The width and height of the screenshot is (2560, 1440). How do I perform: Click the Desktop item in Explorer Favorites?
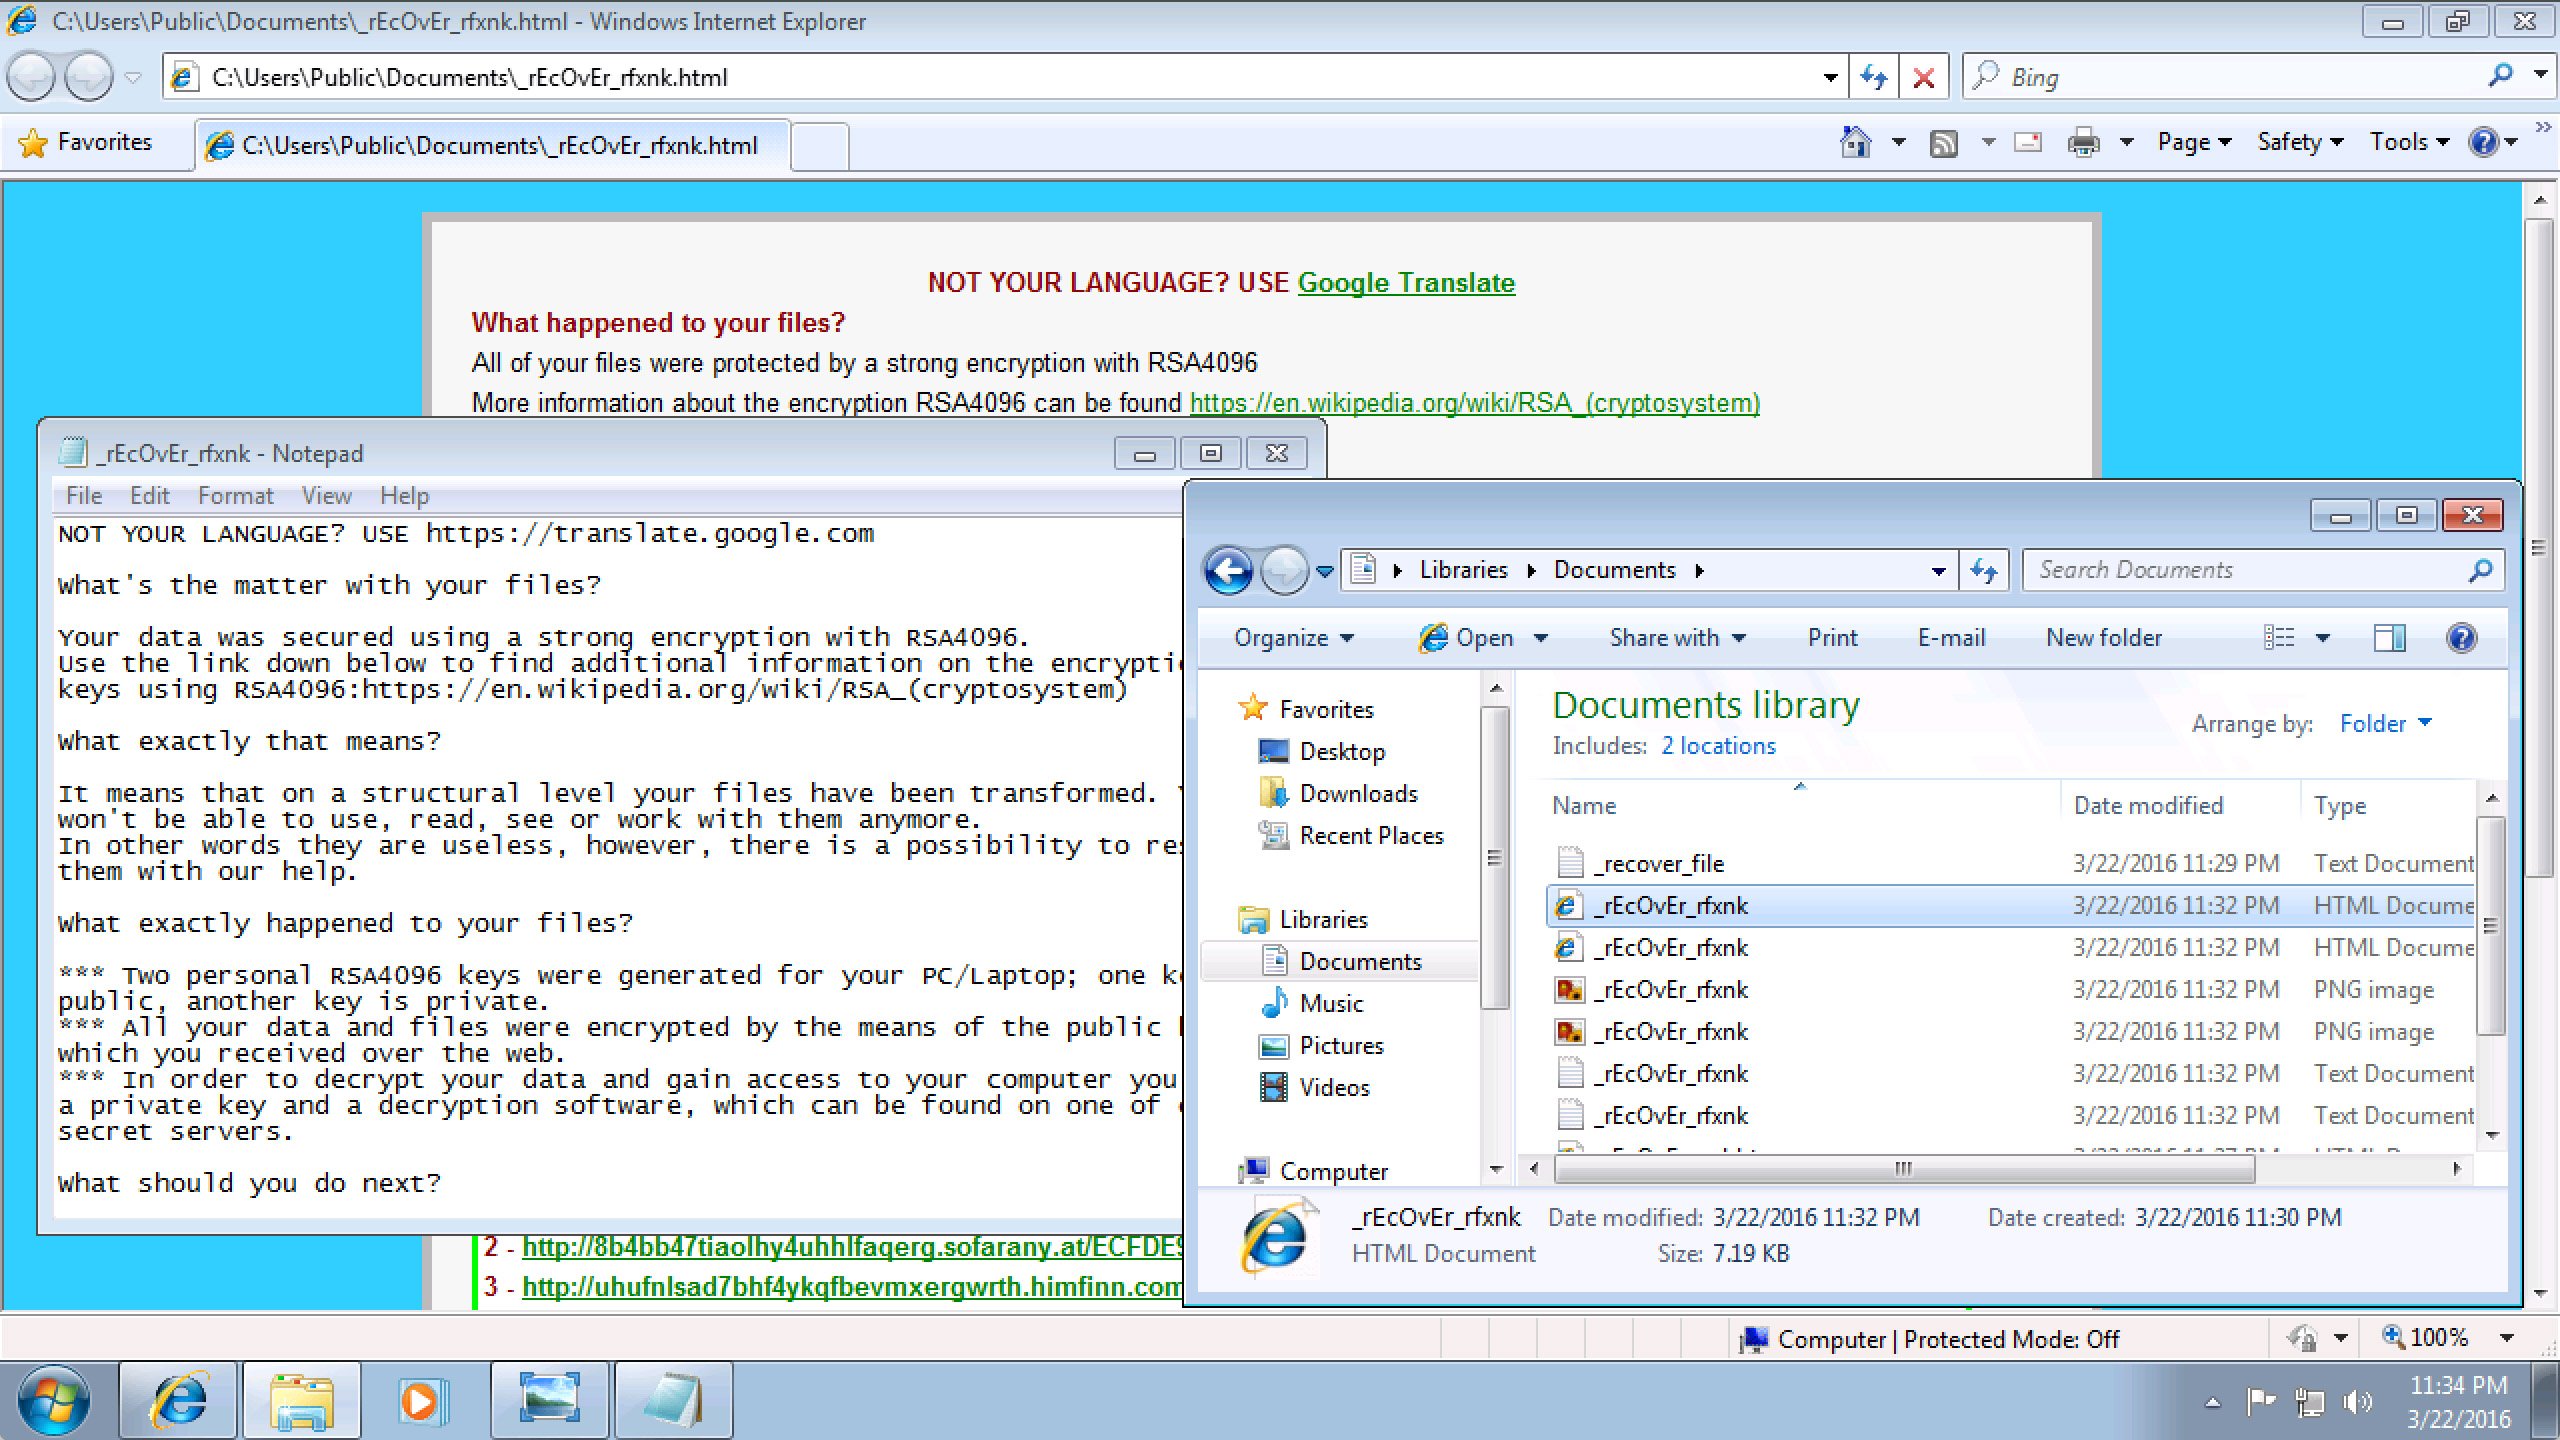coord(1341,752)
